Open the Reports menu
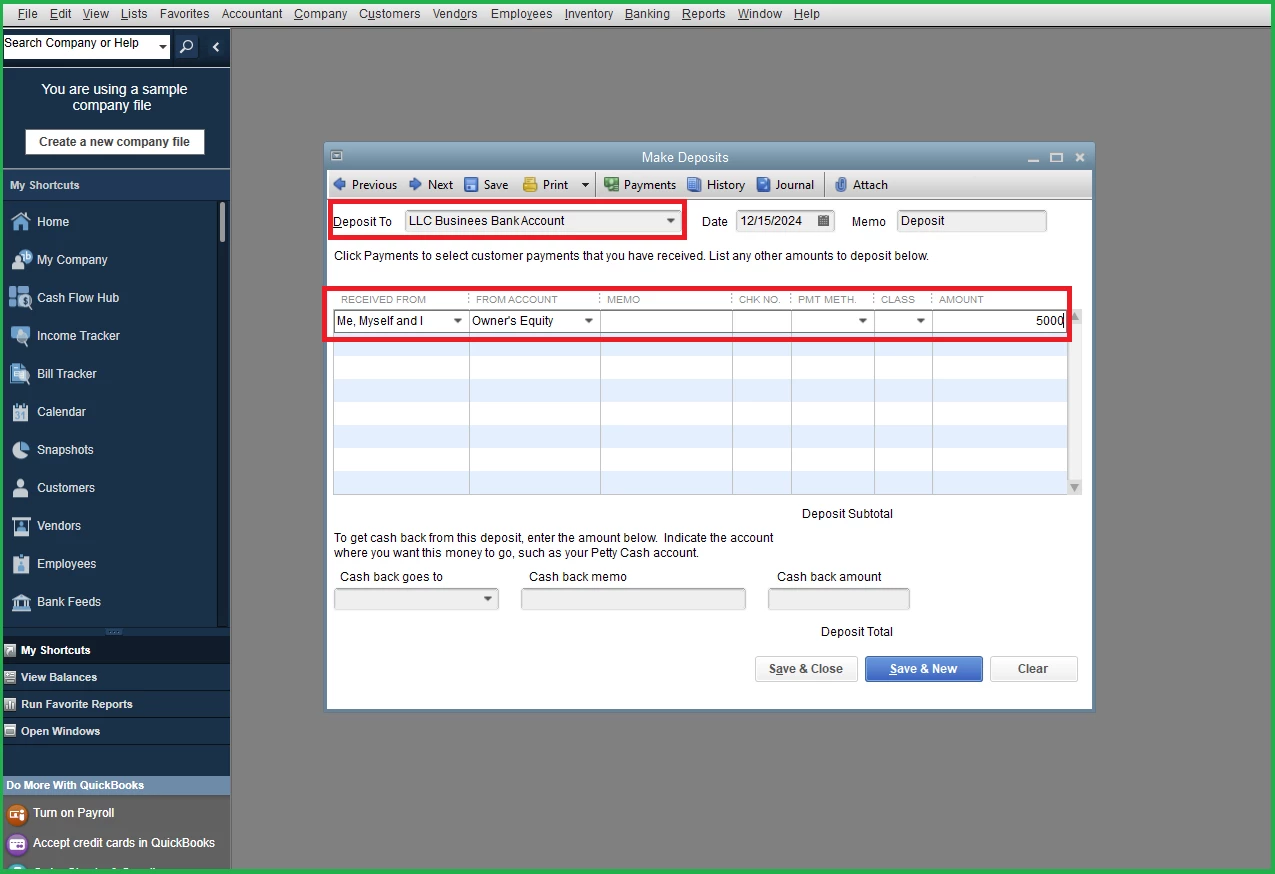The width and height of the screenshot is (1275, 874). (704, 14)
